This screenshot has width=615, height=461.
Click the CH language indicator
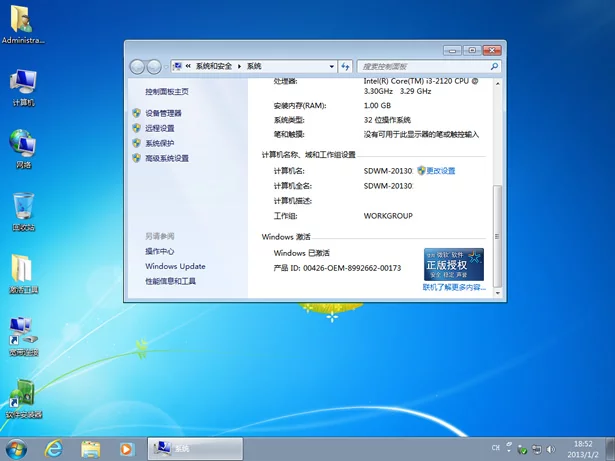click(x=495, y=448)
